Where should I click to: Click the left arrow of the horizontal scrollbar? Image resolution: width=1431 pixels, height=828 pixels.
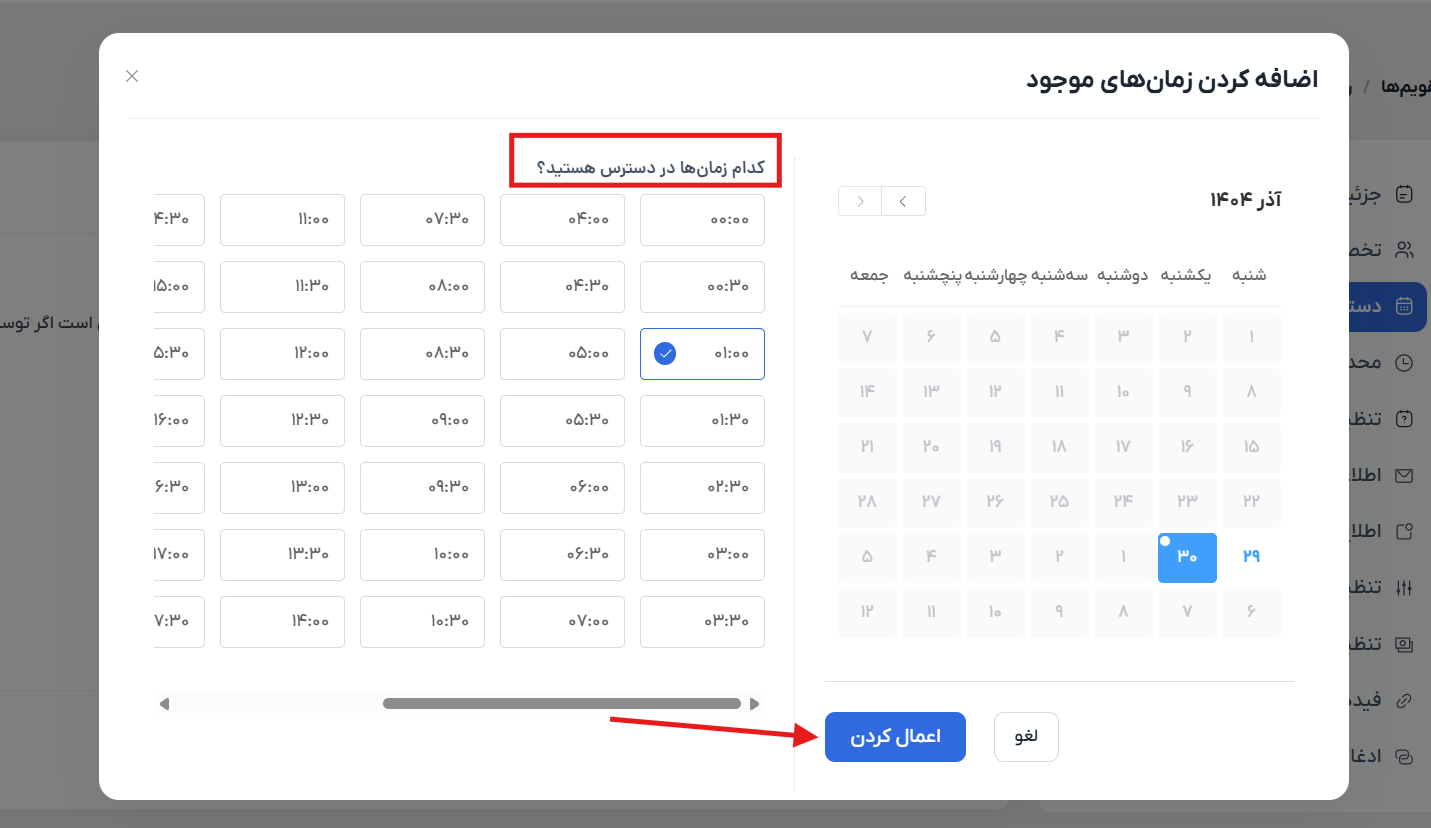(164, 704)
